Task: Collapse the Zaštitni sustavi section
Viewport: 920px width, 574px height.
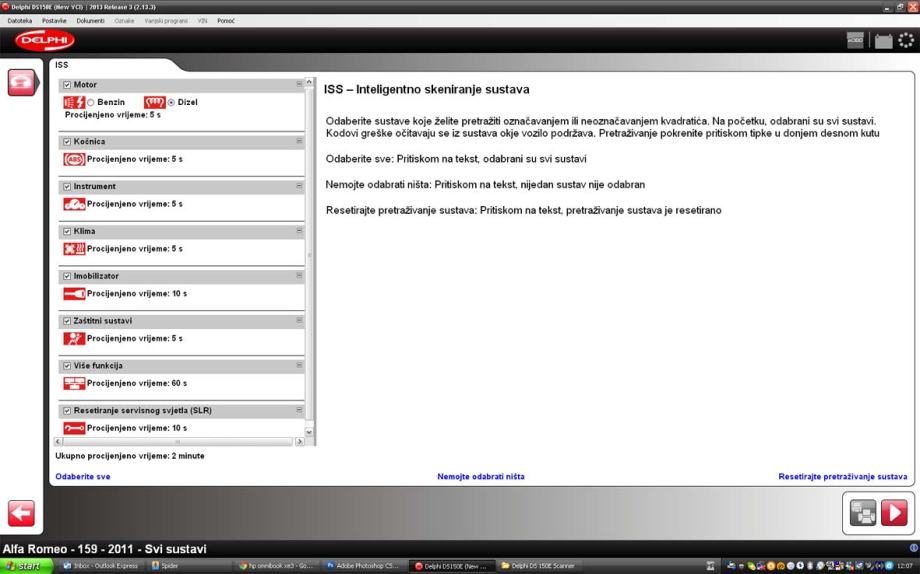Action: tap(299, 320)
